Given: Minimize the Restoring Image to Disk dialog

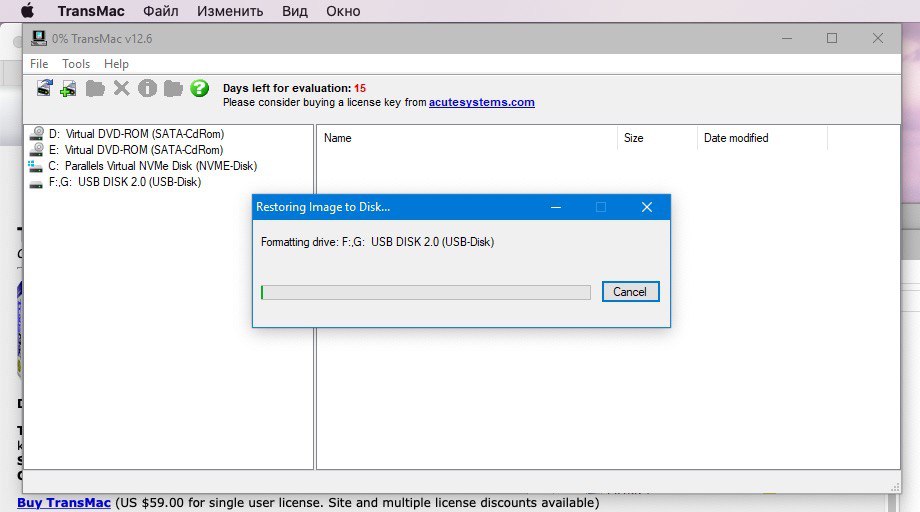Looking at the screenshot, I should coord(556,207).
